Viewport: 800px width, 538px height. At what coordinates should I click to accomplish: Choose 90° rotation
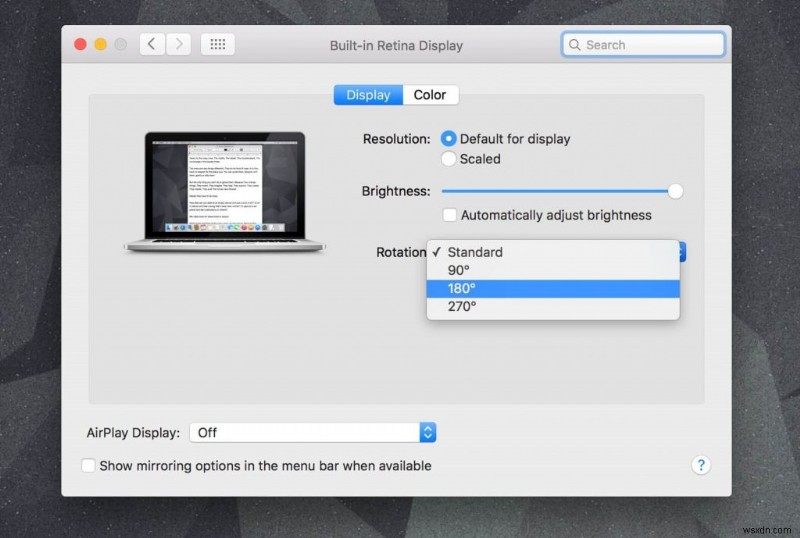[x=553, y=270]
